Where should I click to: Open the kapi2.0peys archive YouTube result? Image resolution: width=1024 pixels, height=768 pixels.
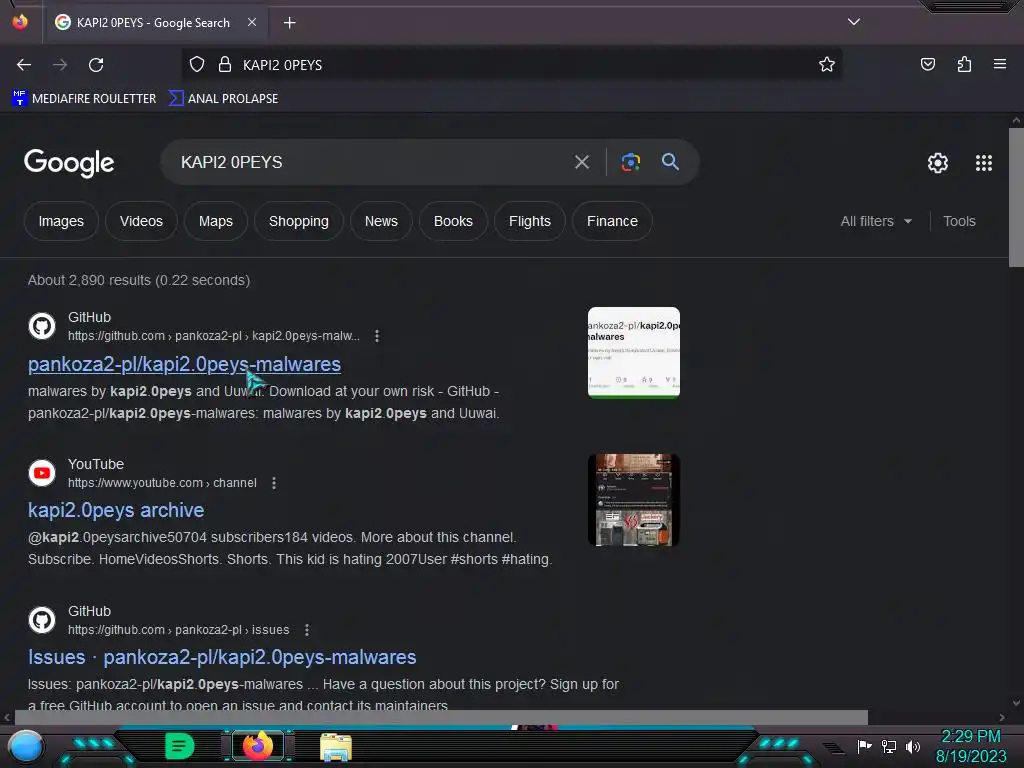click(116, 510)
